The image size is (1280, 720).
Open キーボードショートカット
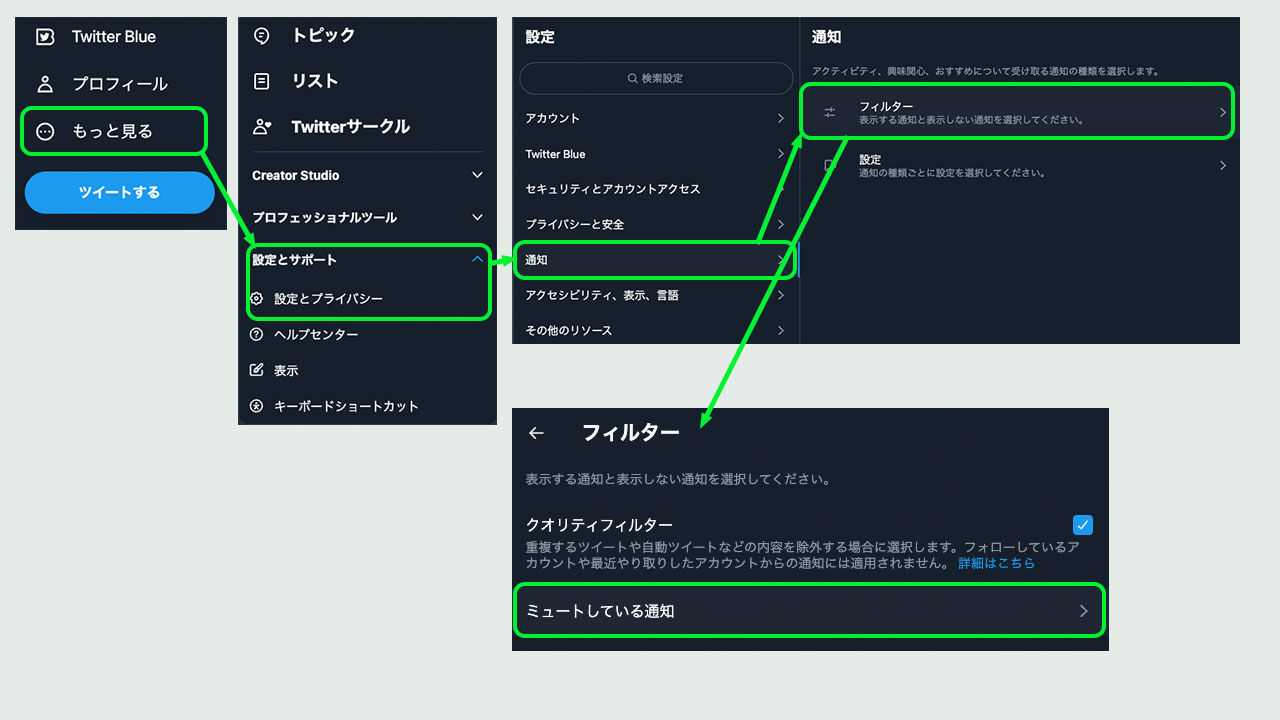coord(346,406)
